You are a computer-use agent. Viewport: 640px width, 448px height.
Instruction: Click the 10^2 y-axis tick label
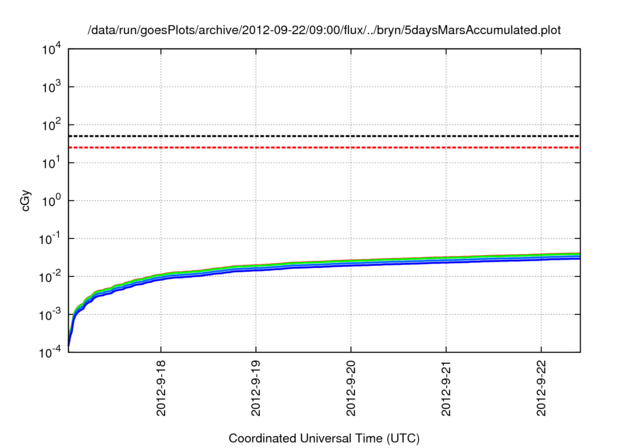point(51,125)
